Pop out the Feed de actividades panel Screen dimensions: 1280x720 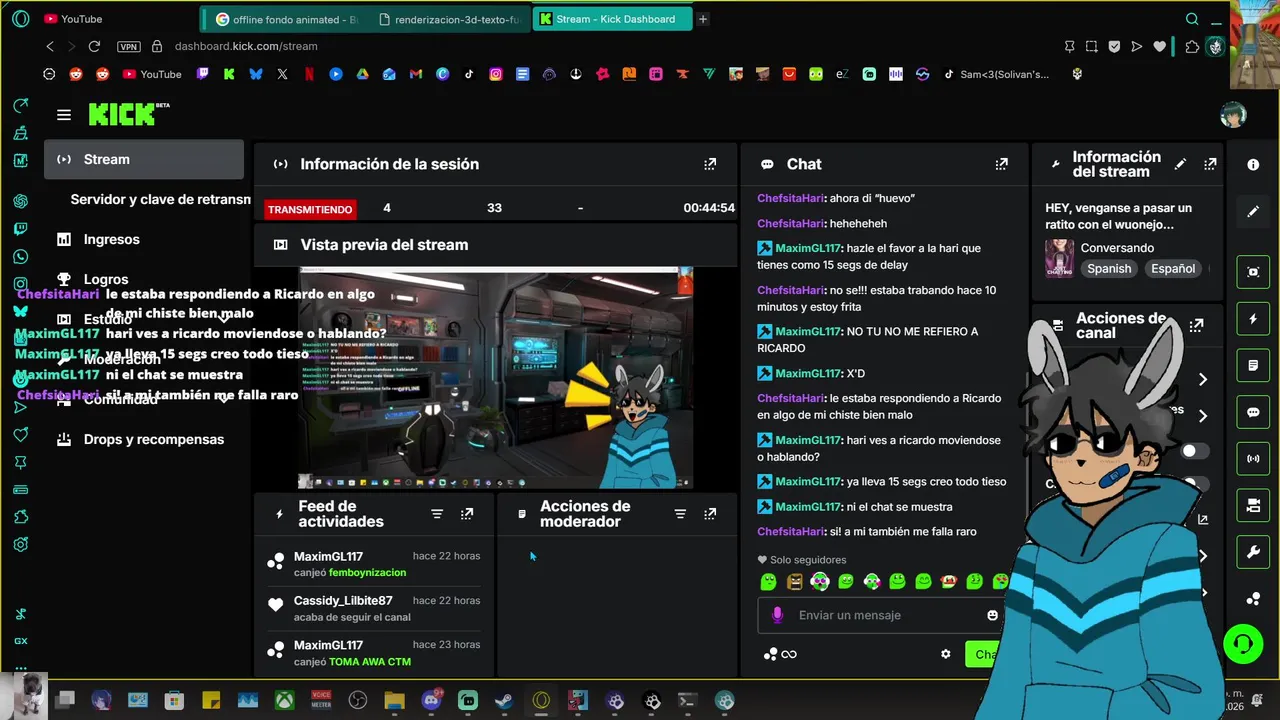tap(467, 514)
